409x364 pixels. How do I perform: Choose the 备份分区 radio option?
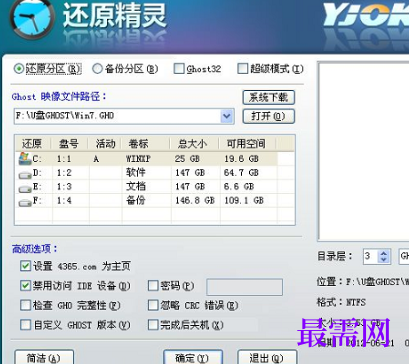click(x=97, y=69)
